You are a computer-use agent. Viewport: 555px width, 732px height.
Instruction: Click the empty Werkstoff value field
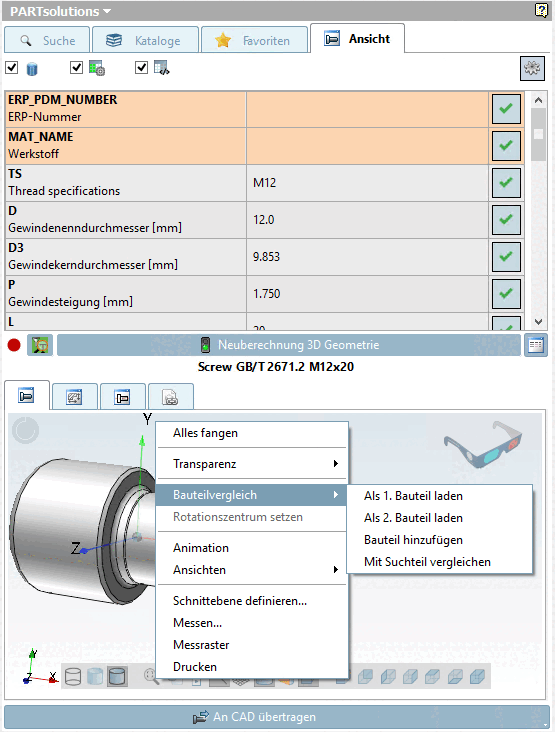tap(367, 146)
